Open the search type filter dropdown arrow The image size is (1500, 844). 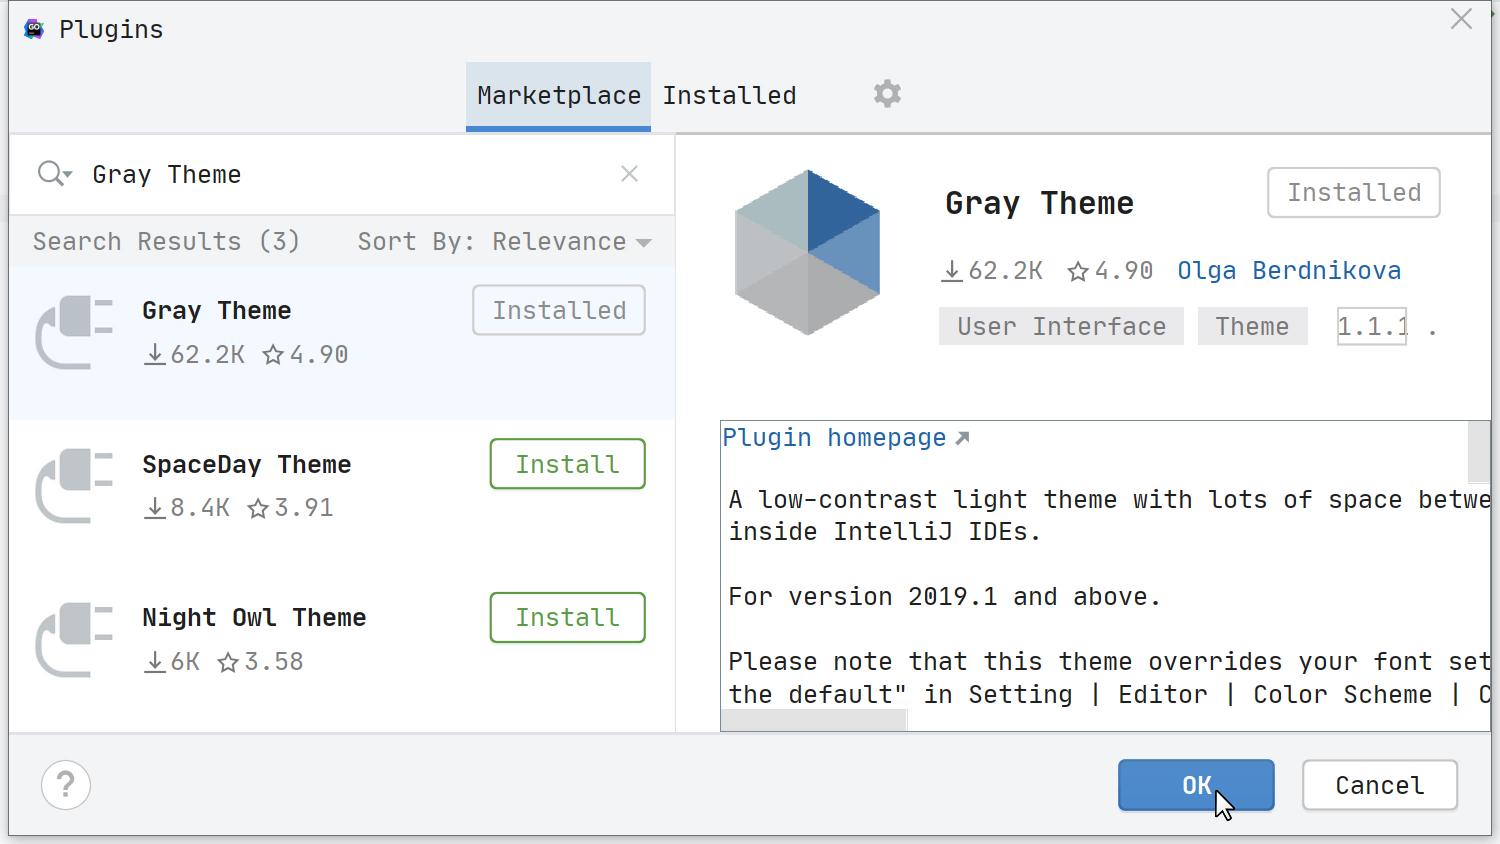pos(66,176)
